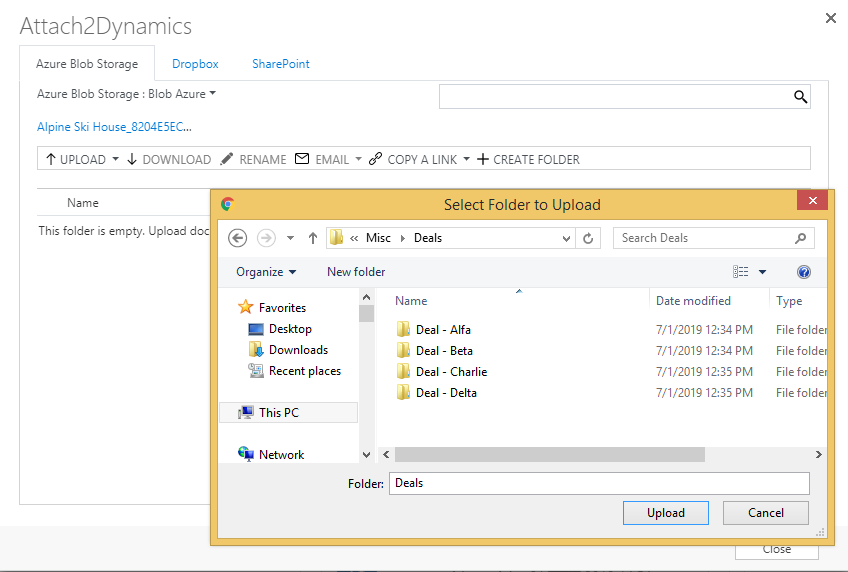This screenshot has width=848, height=572.
Task: Select Network in the navigation pane
Action: click(x=271, y=455)
